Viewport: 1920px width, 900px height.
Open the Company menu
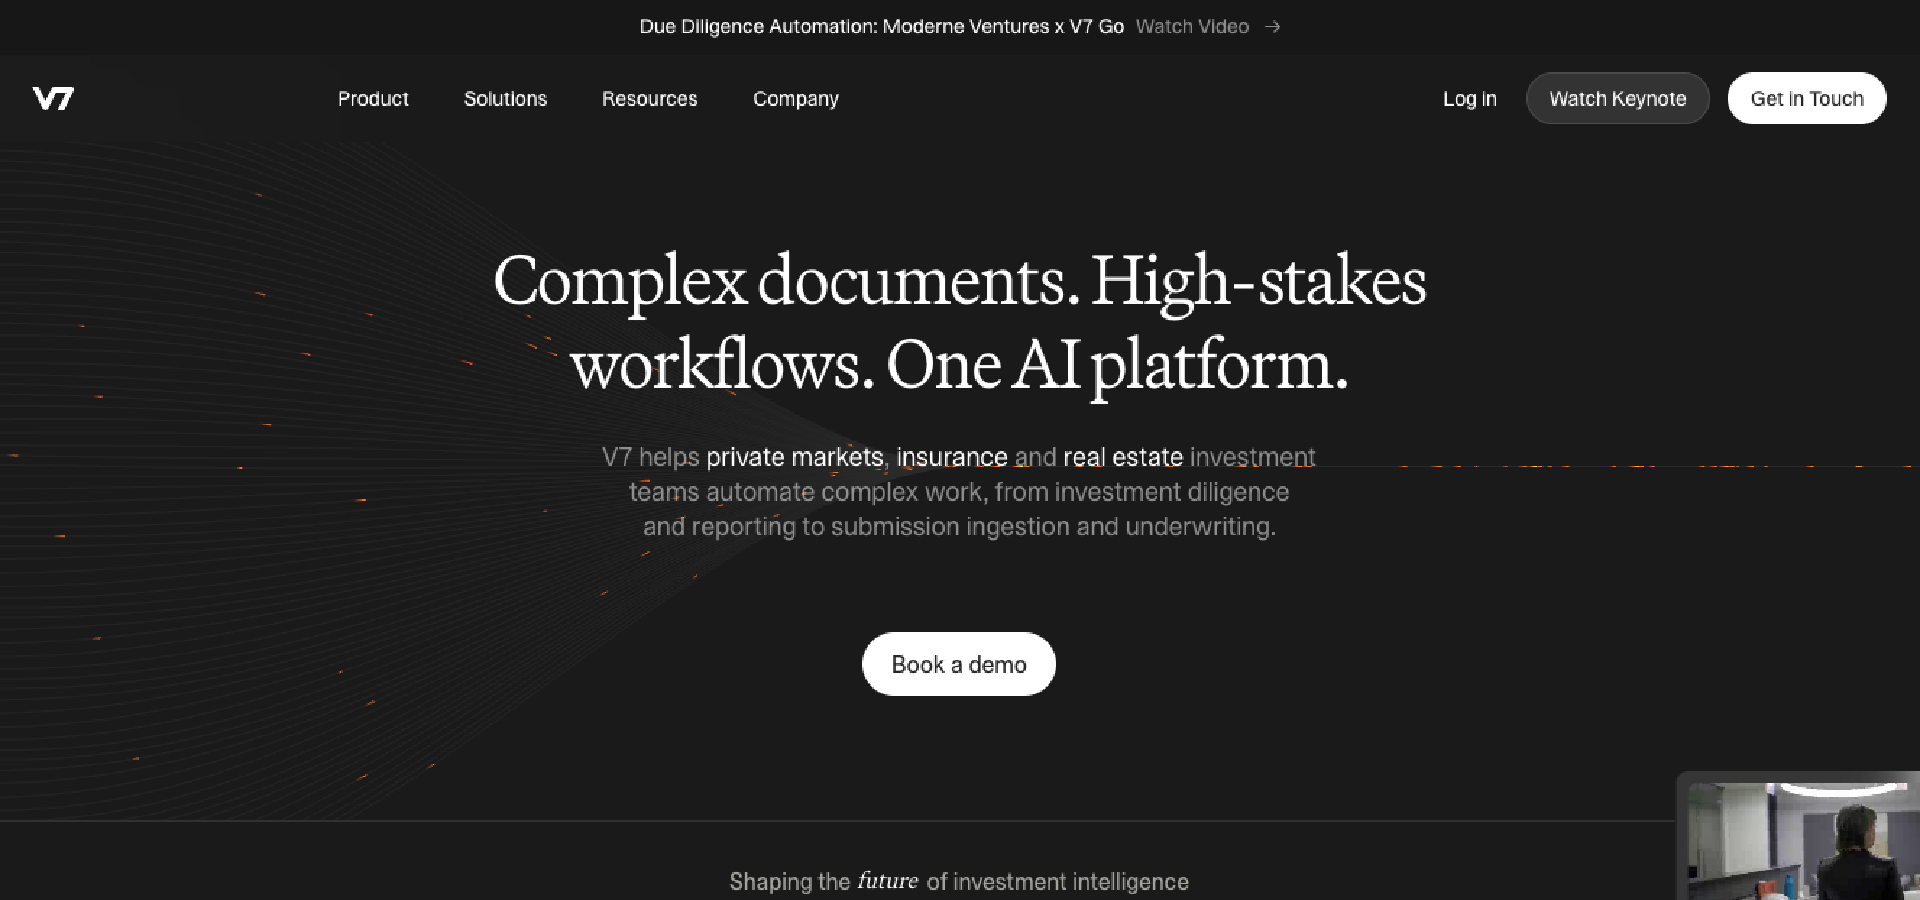[x=796, y=99]
